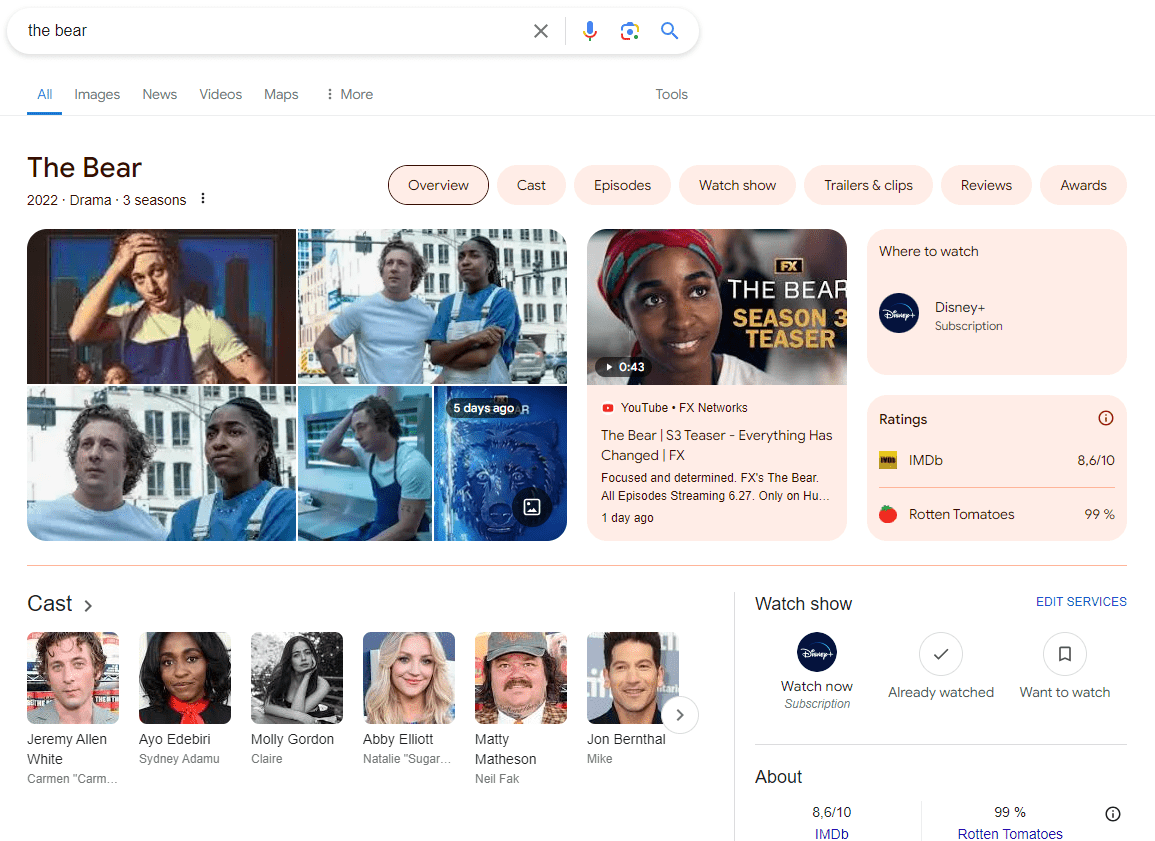Open Ayo Edebiri's cast photo
Image resolution: width=1155 pixels, height=841 pixels.
click(x=185, y=678)
